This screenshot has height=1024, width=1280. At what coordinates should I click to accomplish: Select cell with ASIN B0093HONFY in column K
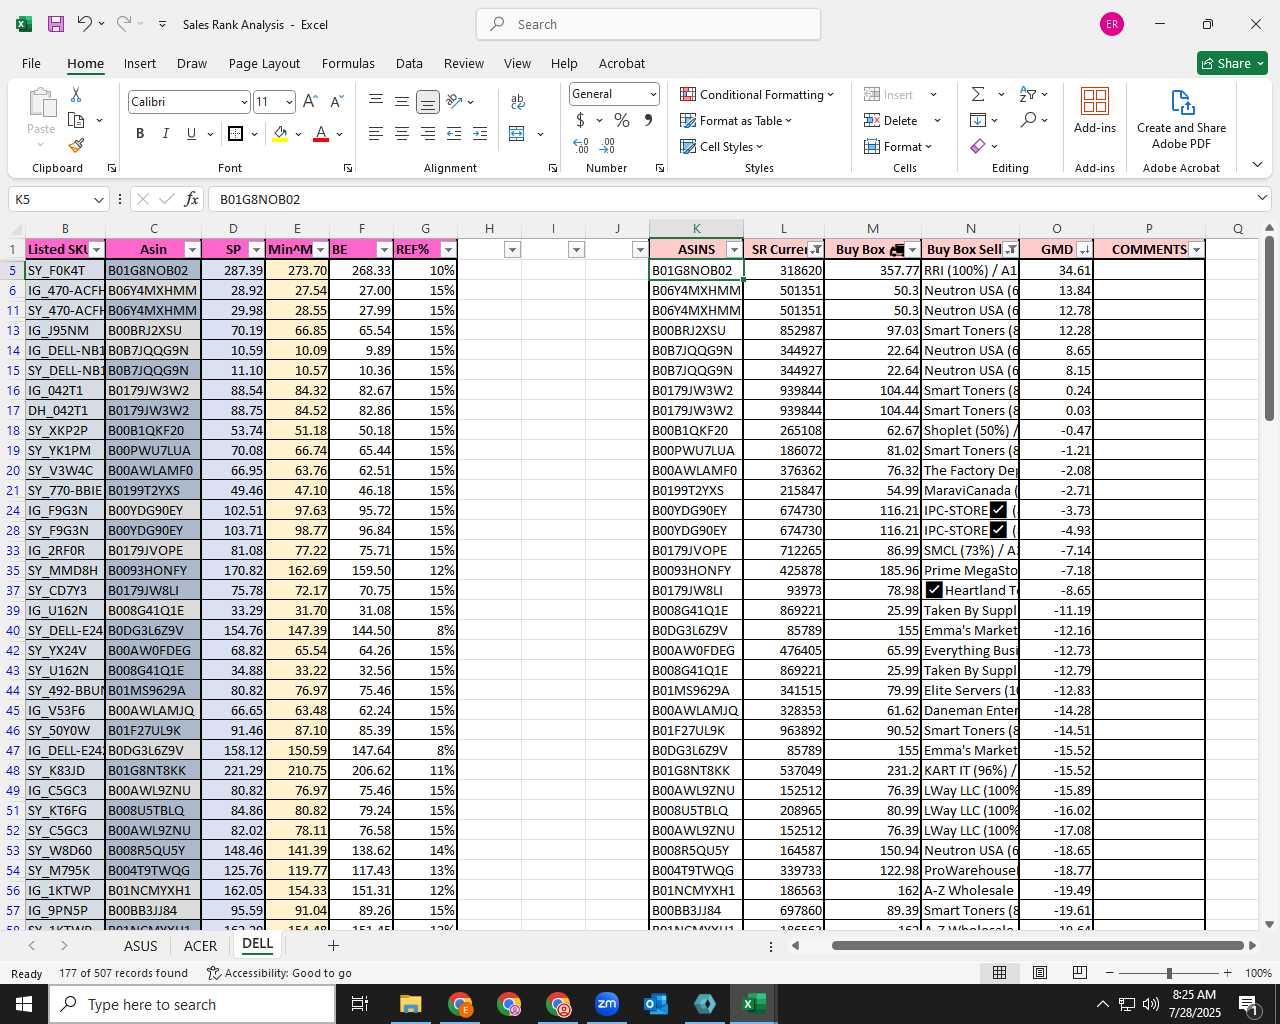(696, 570)
